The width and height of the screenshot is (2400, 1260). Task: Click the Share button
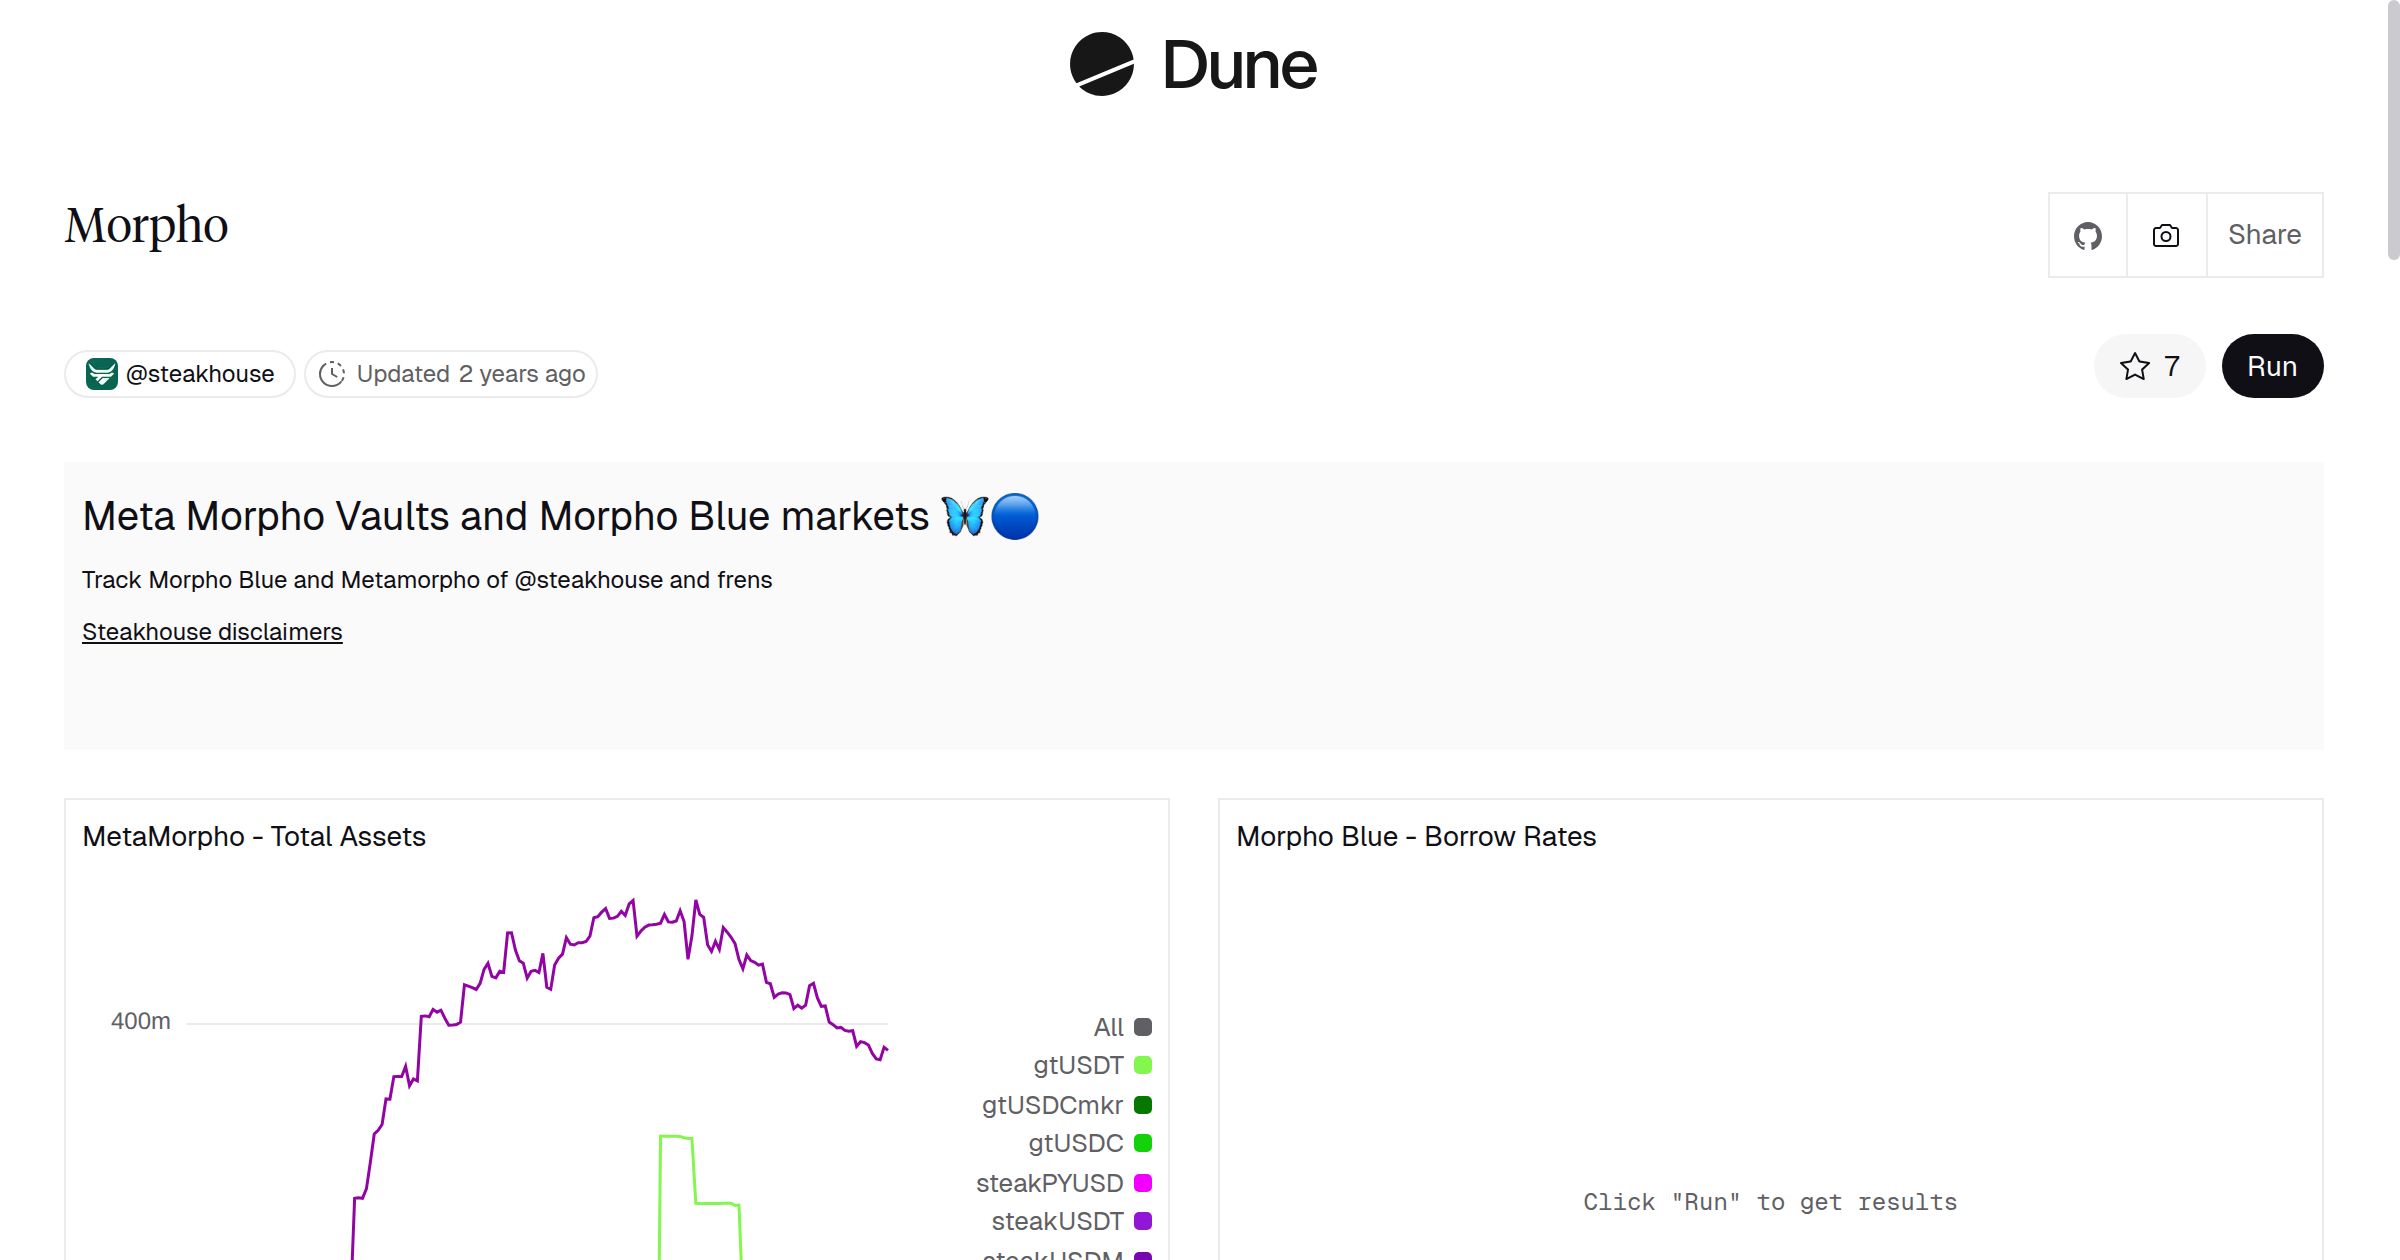pyautogui.click(x=2264, y=236)
